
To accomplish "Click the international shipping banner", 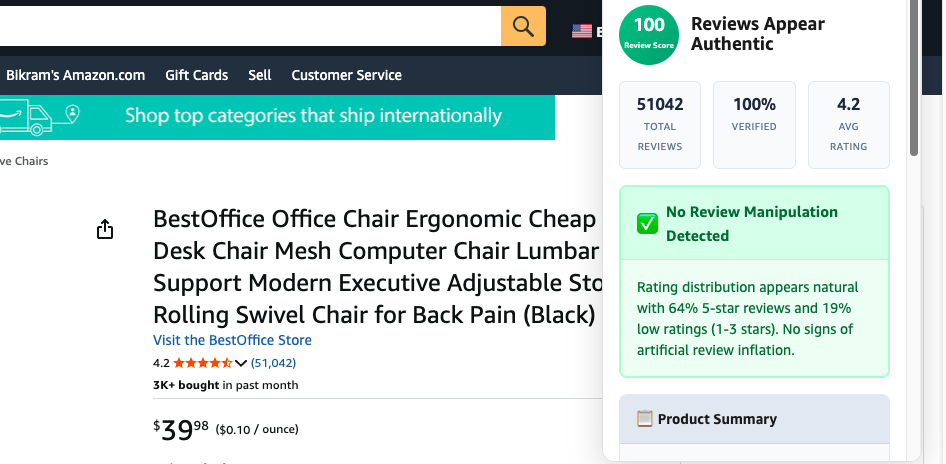I will coord(278,117).
